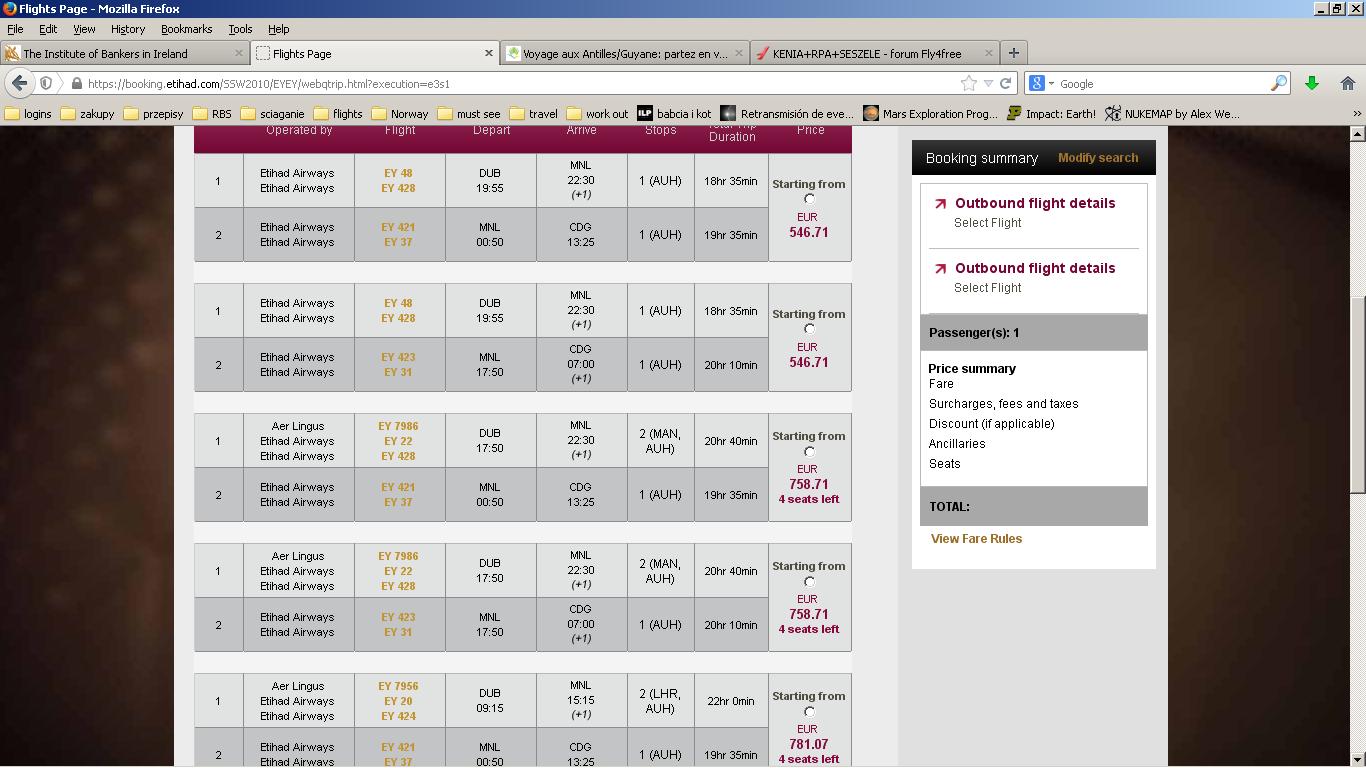Click scrollbar up arrow

[x=1357, y=133]
